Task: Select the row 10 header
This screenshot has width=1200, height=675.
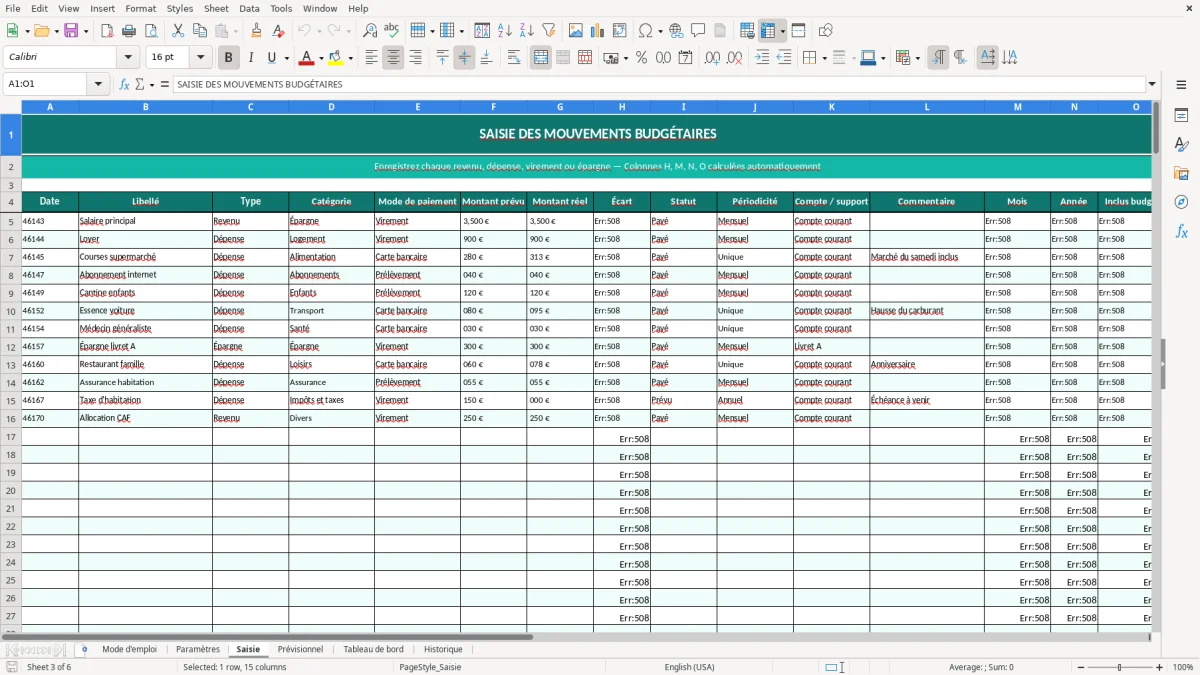Action: 11,311
